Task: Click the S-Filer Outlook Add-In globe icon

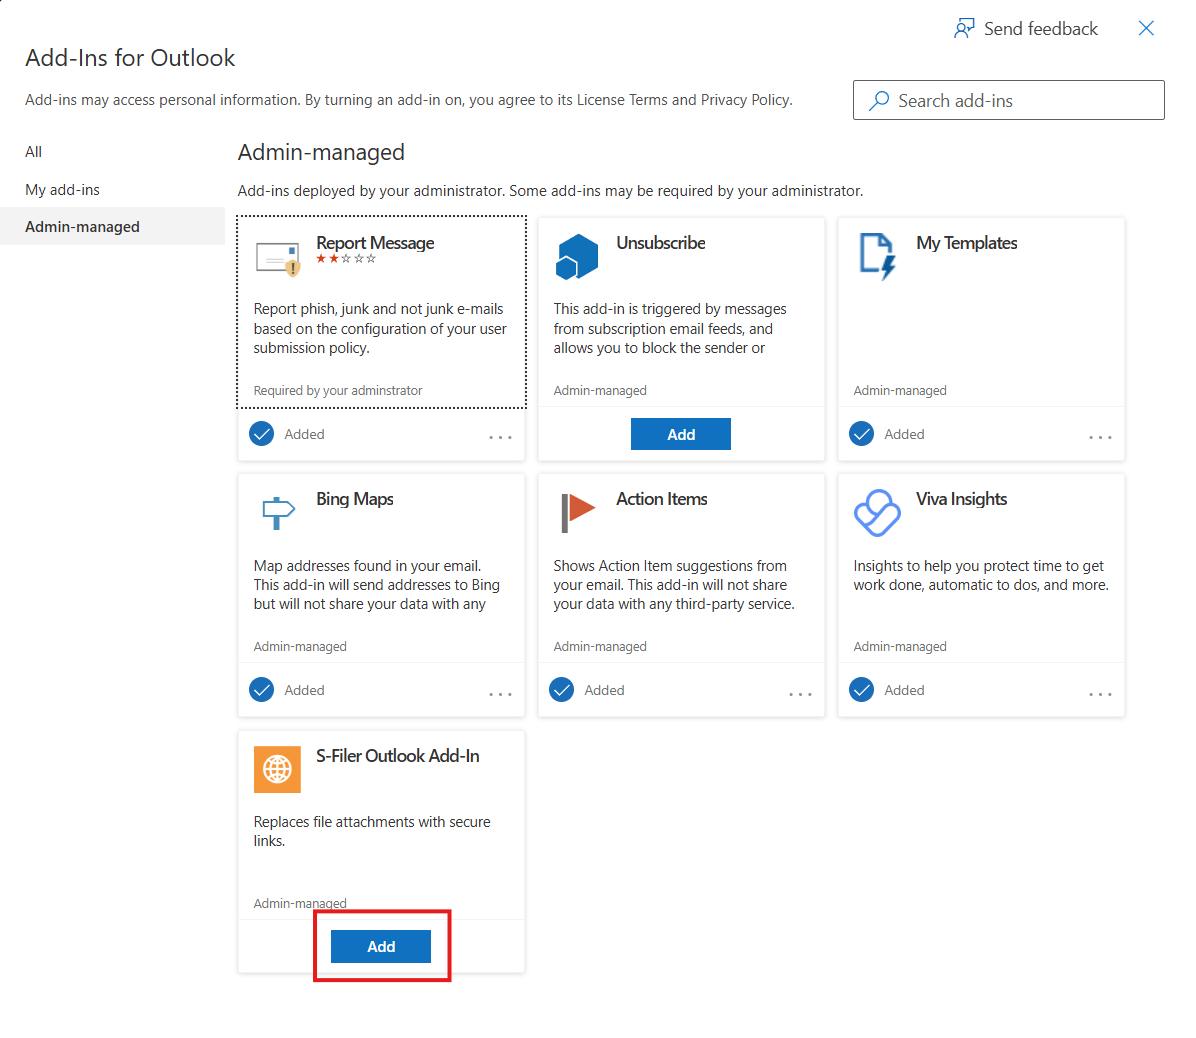Action: [x=278, y=769]
